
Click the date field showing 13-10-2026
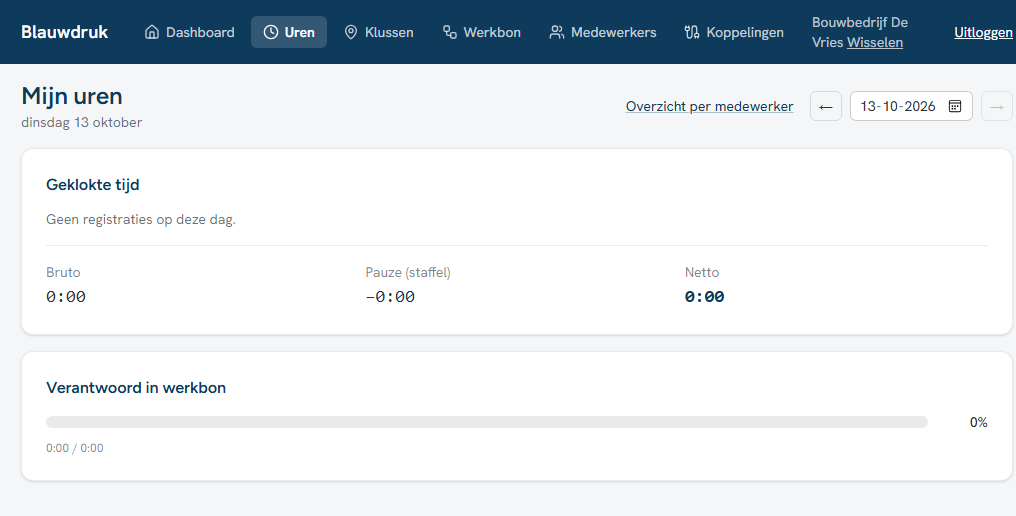point(911,106)
